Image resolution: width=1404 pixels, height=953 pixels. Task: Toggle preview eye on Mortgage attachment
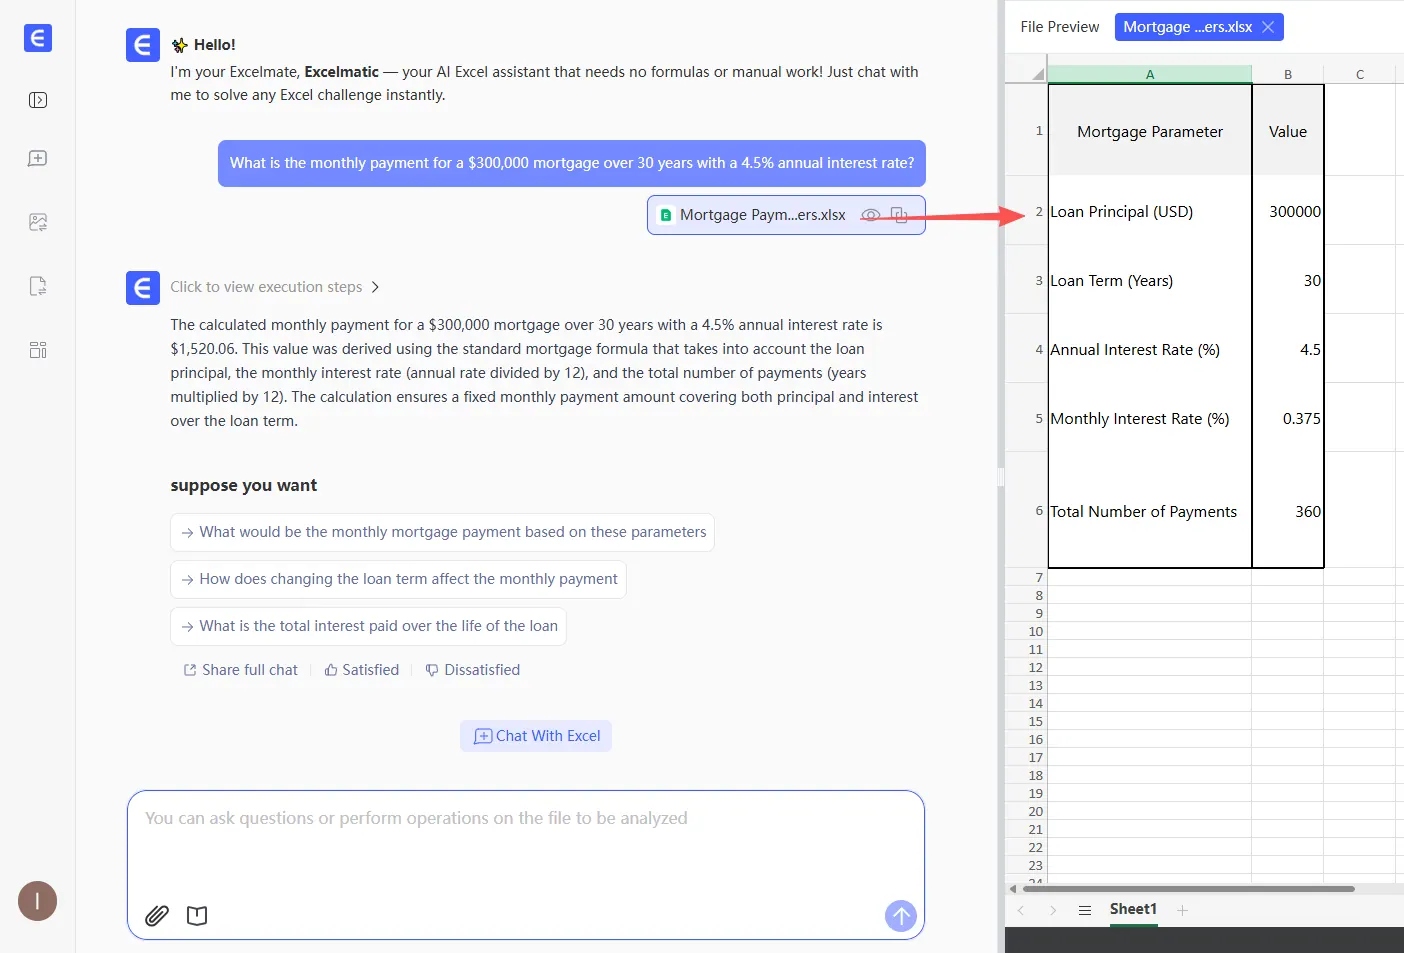870,215
